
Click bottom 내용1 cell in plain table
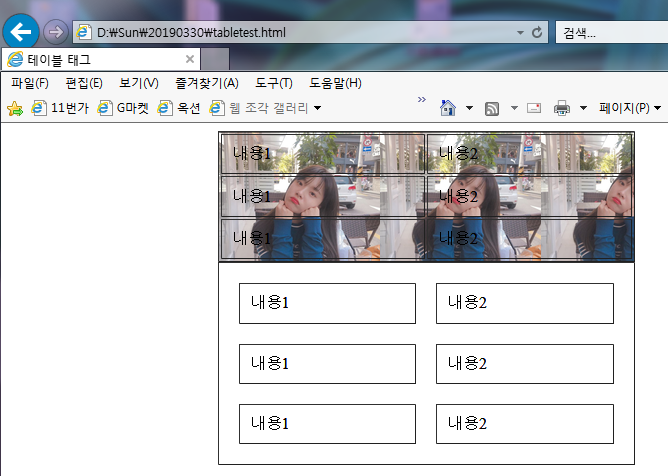click(x=327, y=424)
